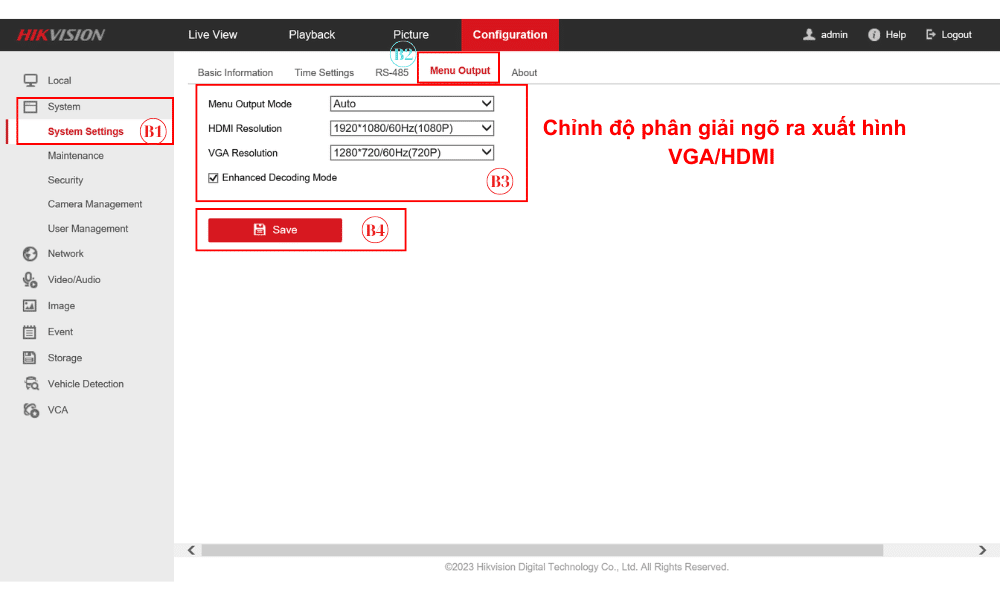Click the horizontal scrollbar track
The image size is (1000, 600).
(x=930, y=550)
